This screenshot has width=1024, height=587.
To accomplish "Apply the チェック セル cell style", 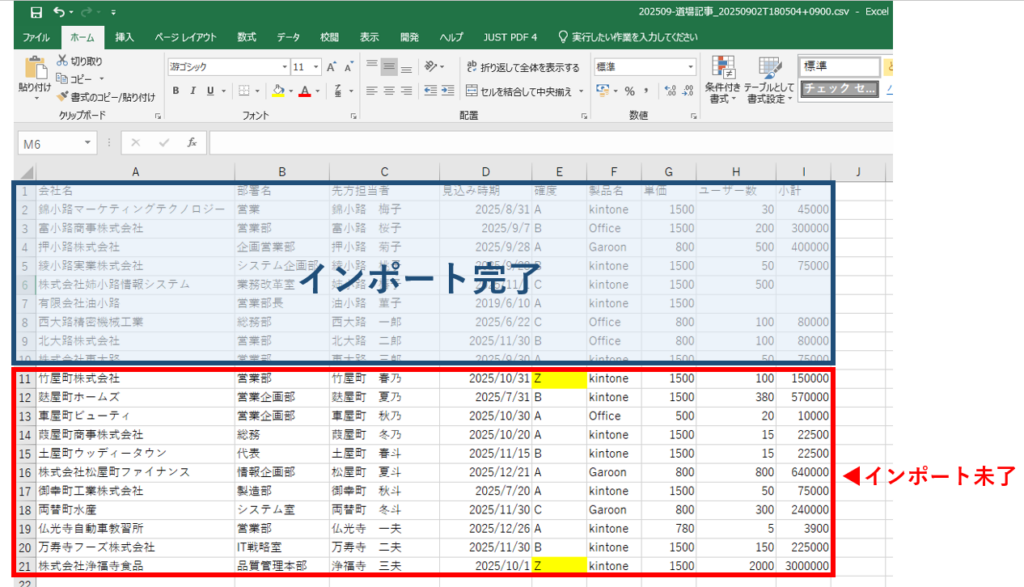I will [838, 89].
